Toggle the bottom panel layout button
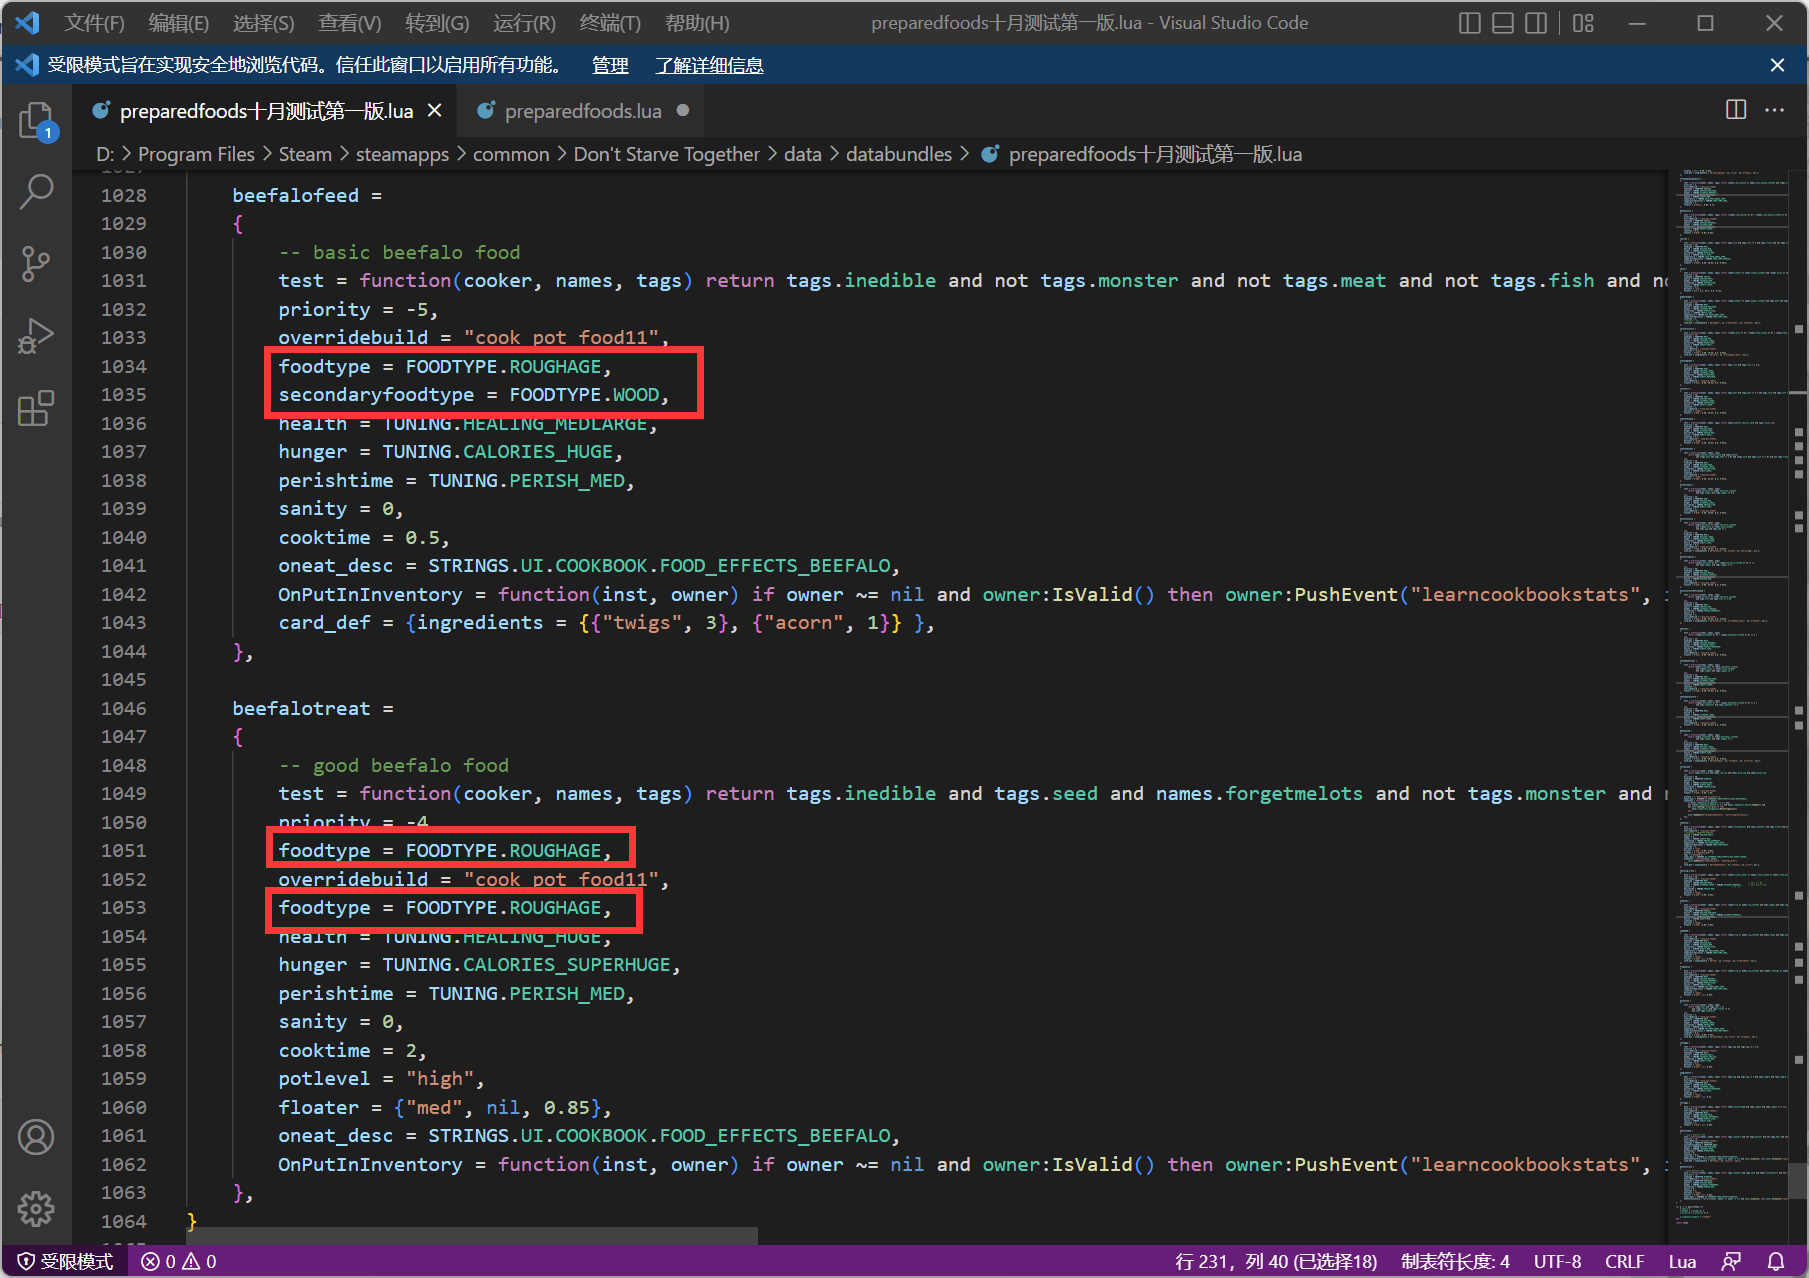The width and height of the screenshot is (1809, 1278). coord(1502,23)
